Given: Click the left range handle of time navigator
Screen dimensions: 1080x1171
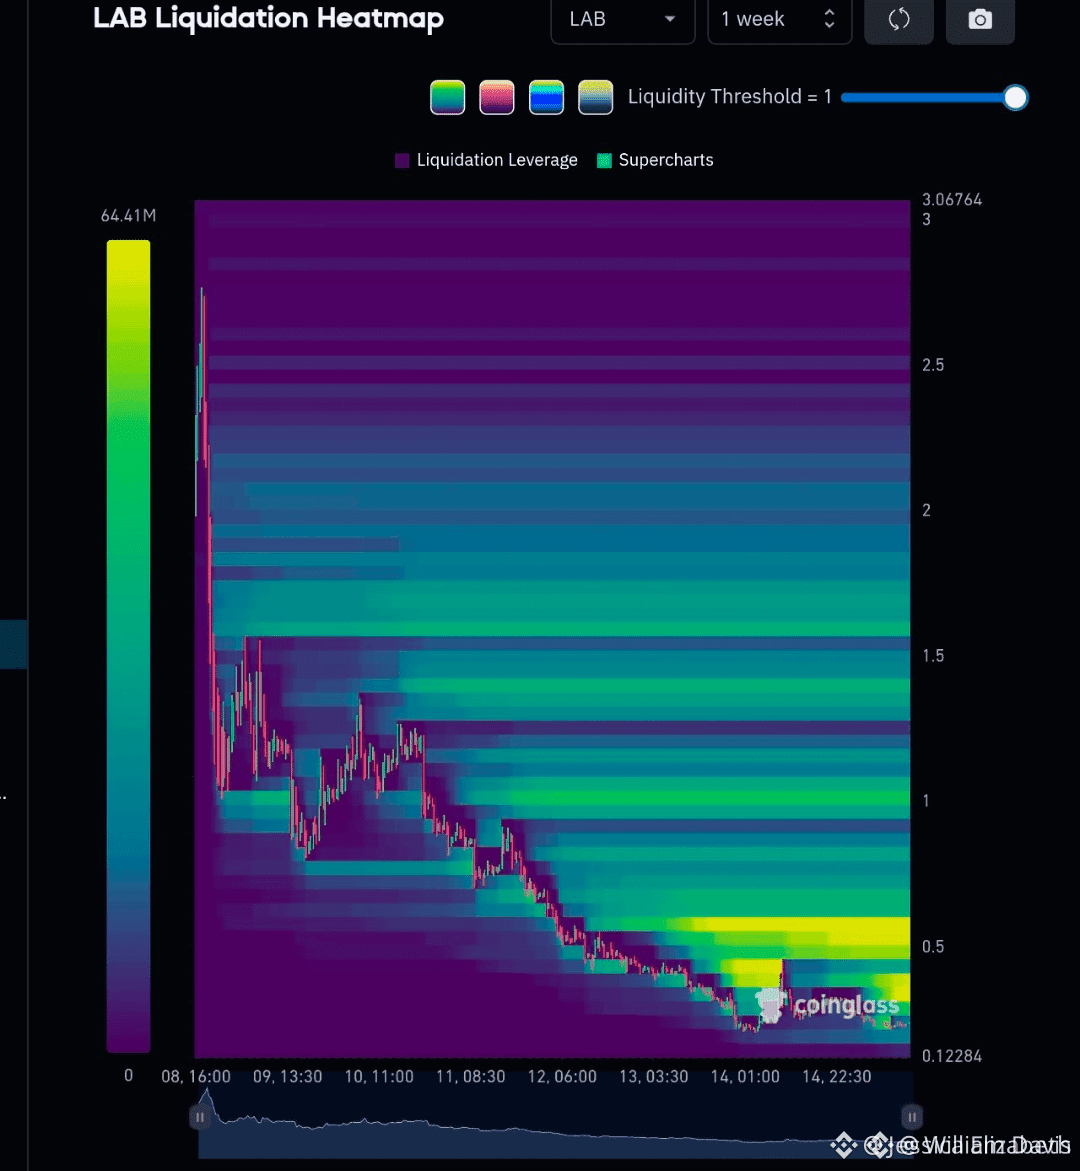Looking at the screenshot, I should [x=199, y=1117].
